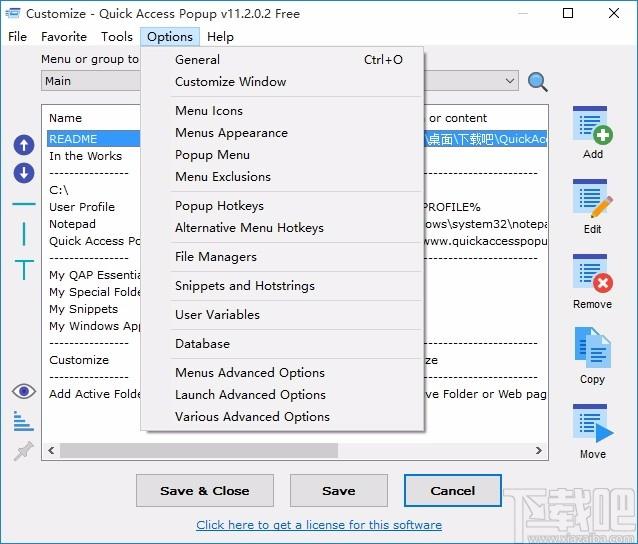Open Snippets and Hotstrings settings

(x=282, y=286)
